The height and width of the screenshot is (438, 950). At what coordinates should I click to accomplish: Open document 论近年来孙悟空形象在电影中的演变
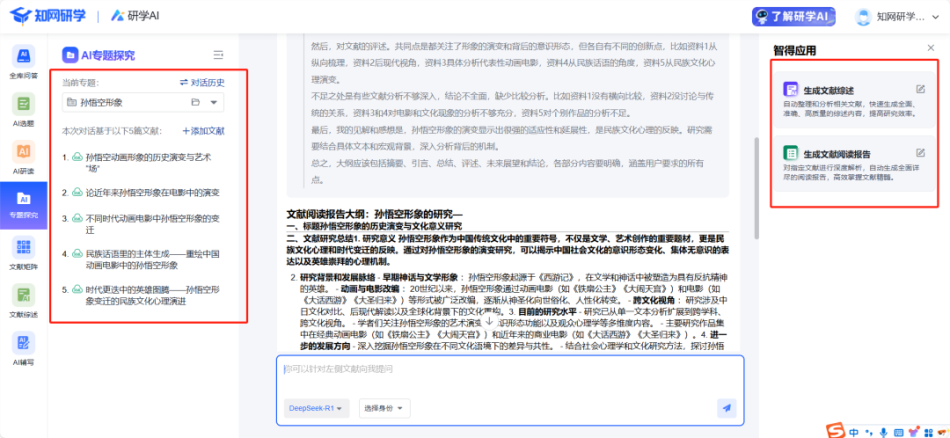[152, 192]
